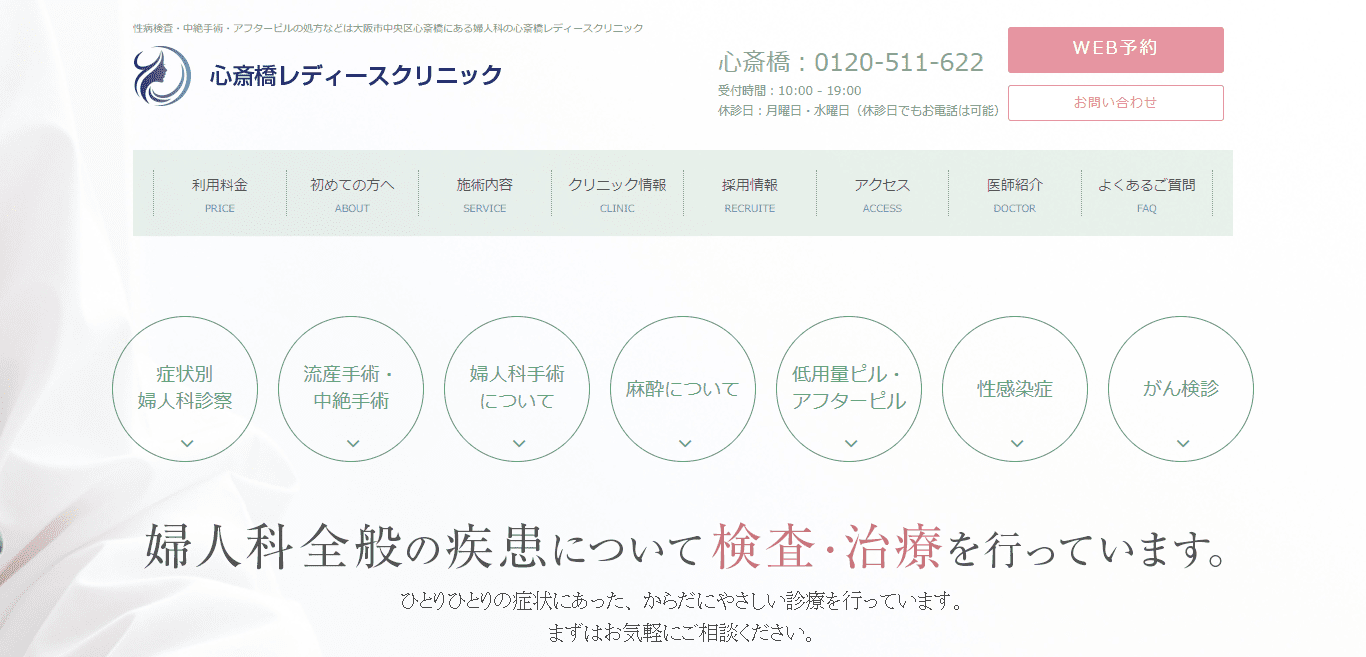
Task: Select the 麻酔について circle
Action: [684, 389]
